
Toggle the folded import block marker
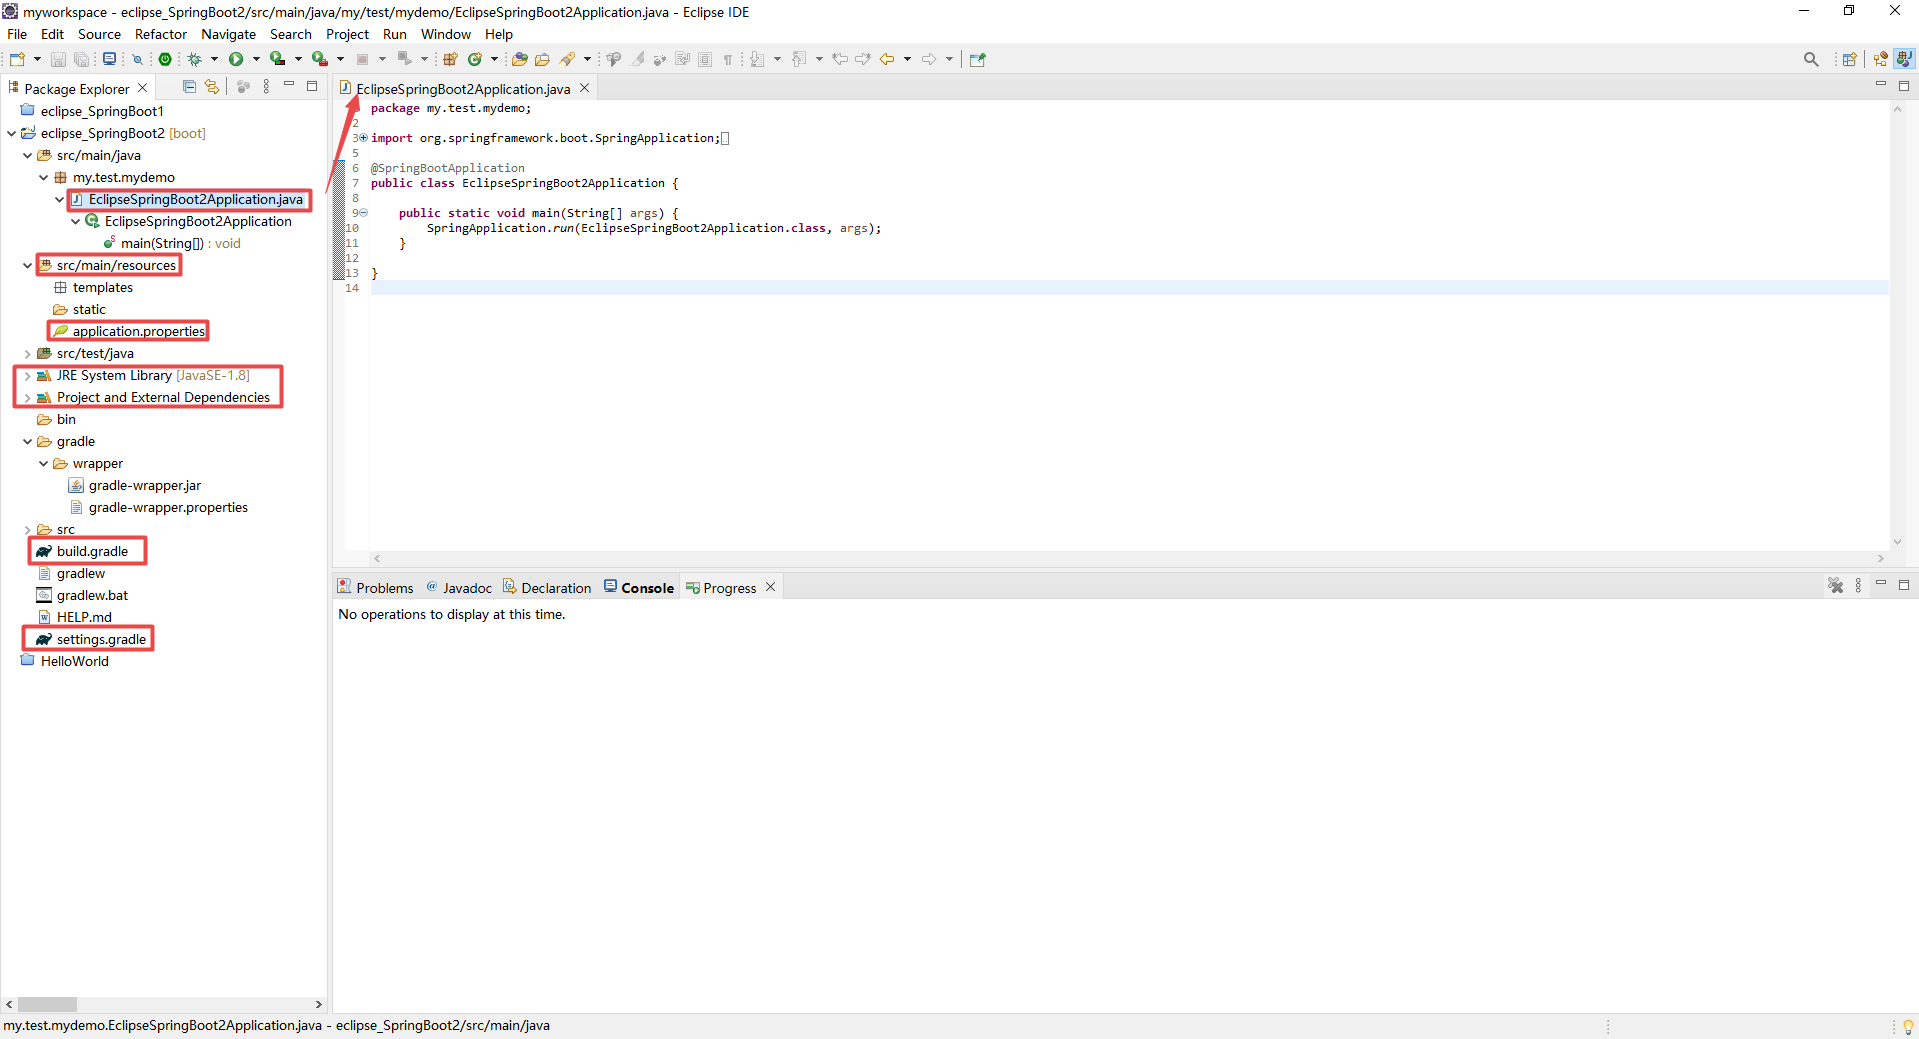(363, 138)
